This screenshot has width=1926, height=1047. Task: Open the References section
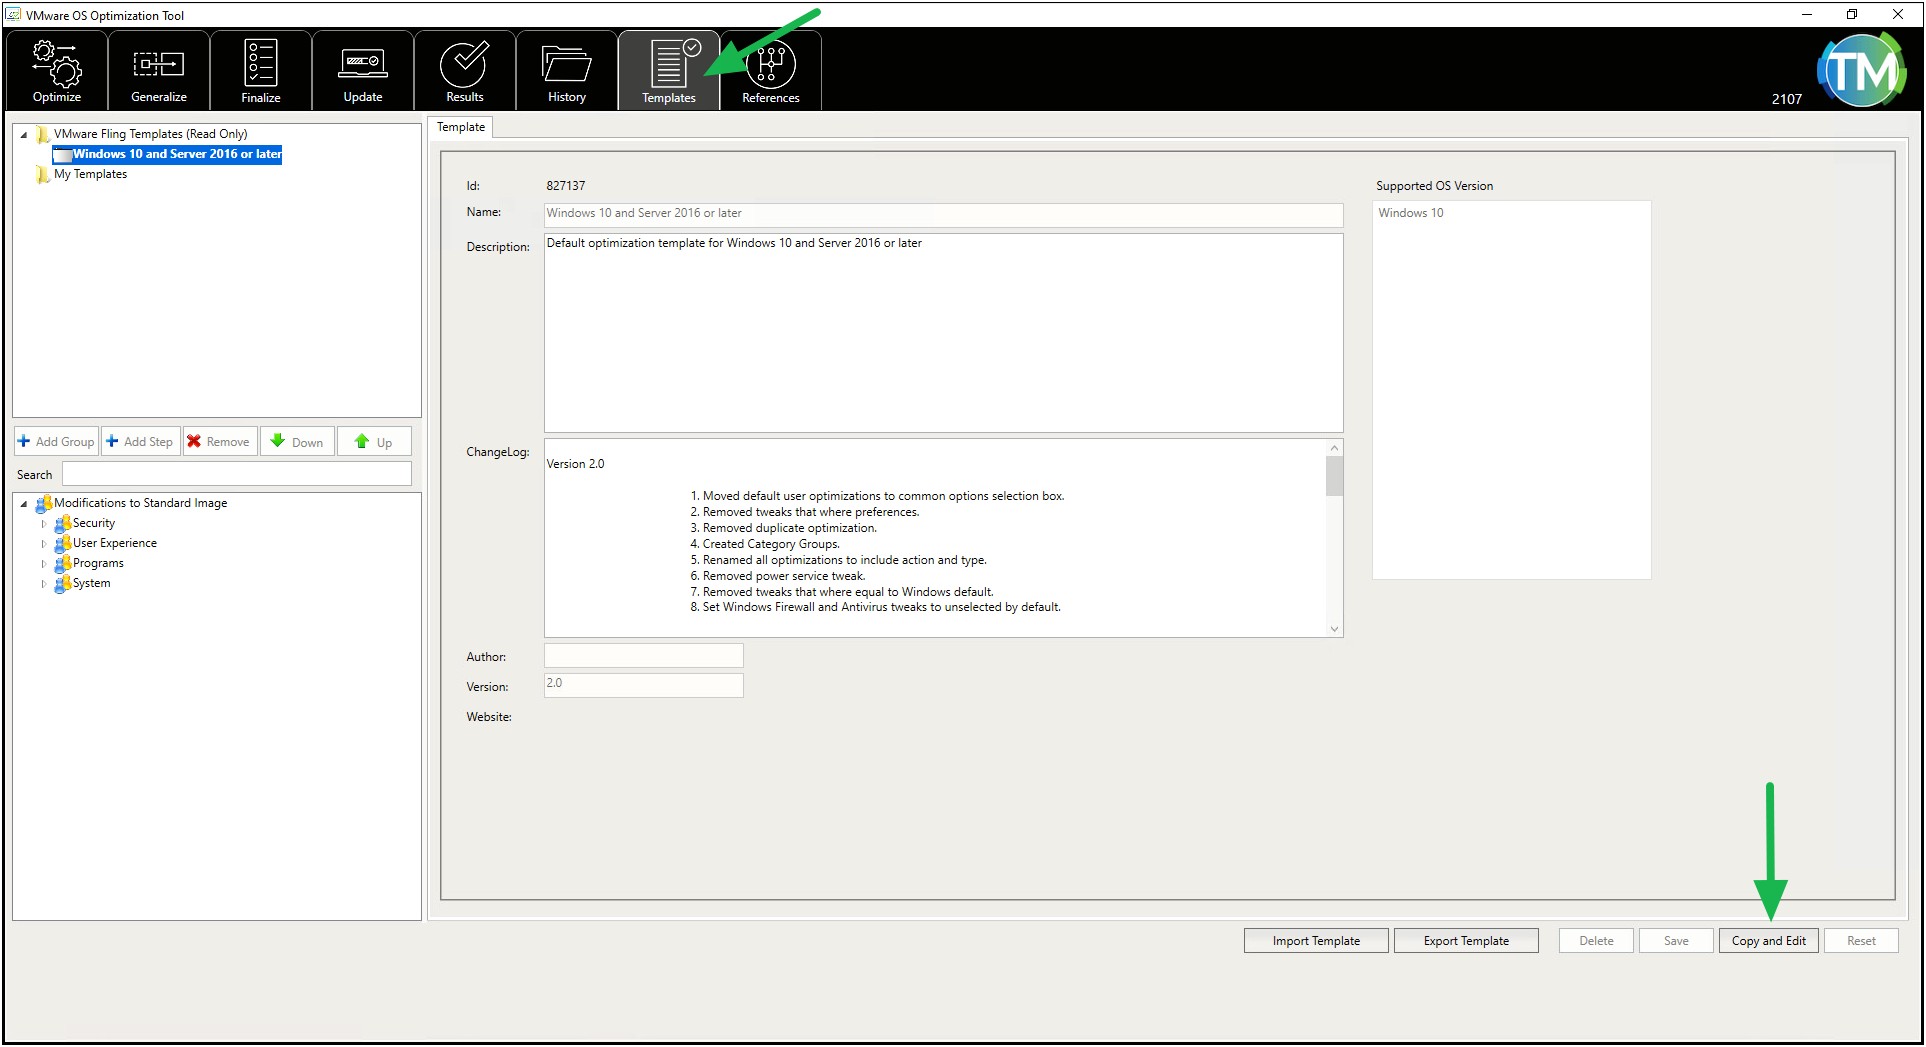pyautogui.click(x=771, y=70)
